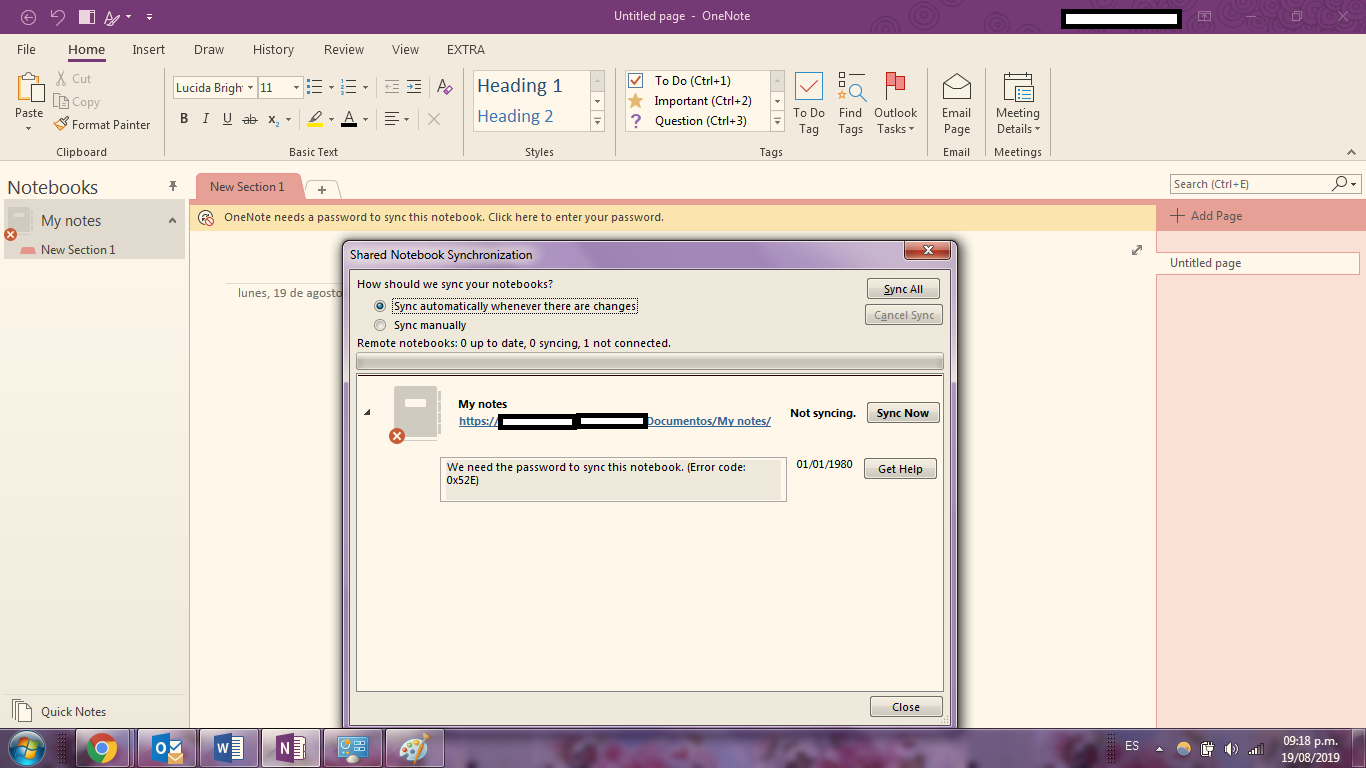1366x768 pixels.
Task: Expand the Tags gallery list
Action: tap(777, 122)
